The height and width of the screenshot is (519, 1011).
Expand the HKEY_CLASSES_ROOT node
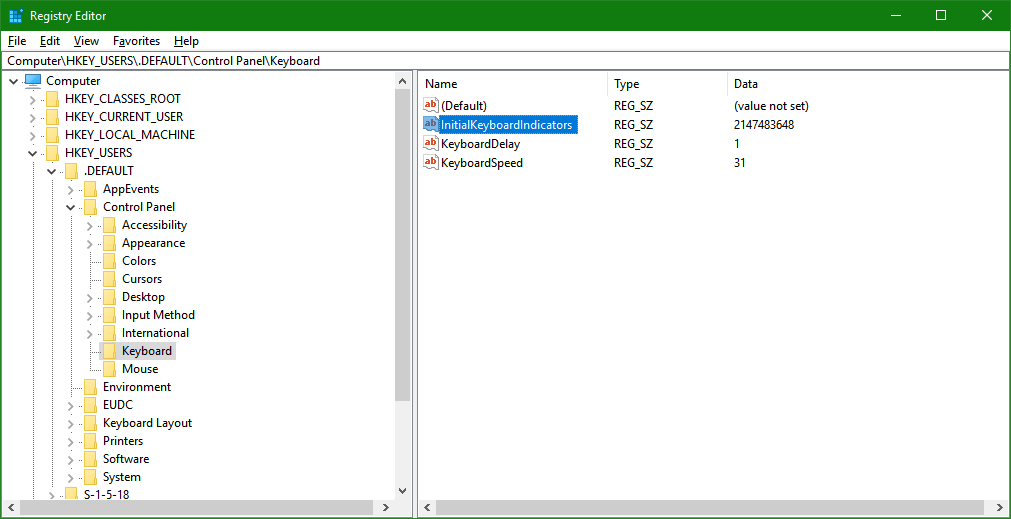(33, 99)
